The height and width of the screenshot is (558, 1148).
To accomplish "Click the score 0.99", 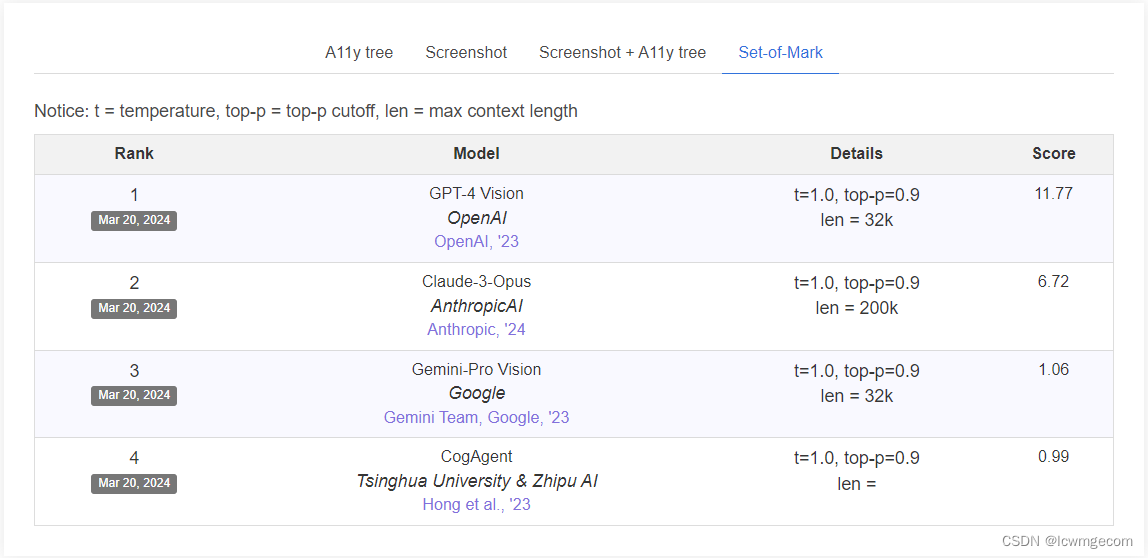I will pyautogui.click(x=1054, y=457).
